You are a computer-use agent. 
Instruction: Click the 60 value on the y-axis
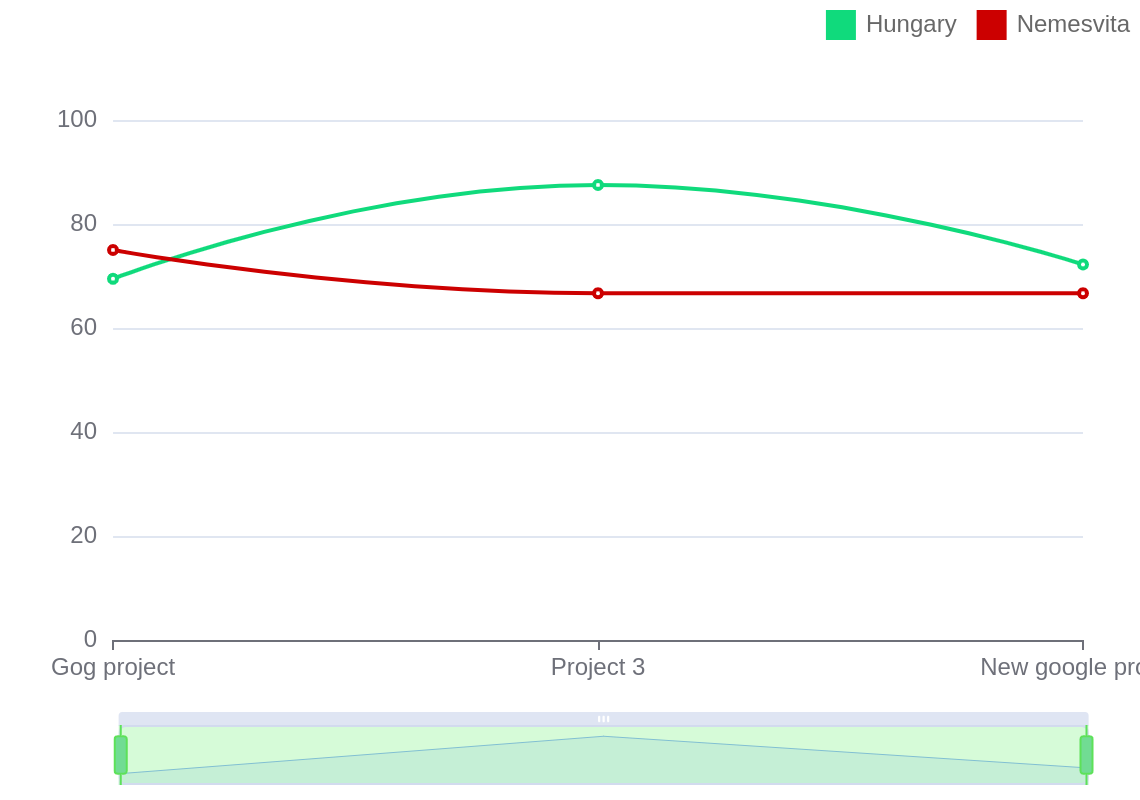click(x=83, y=327)
